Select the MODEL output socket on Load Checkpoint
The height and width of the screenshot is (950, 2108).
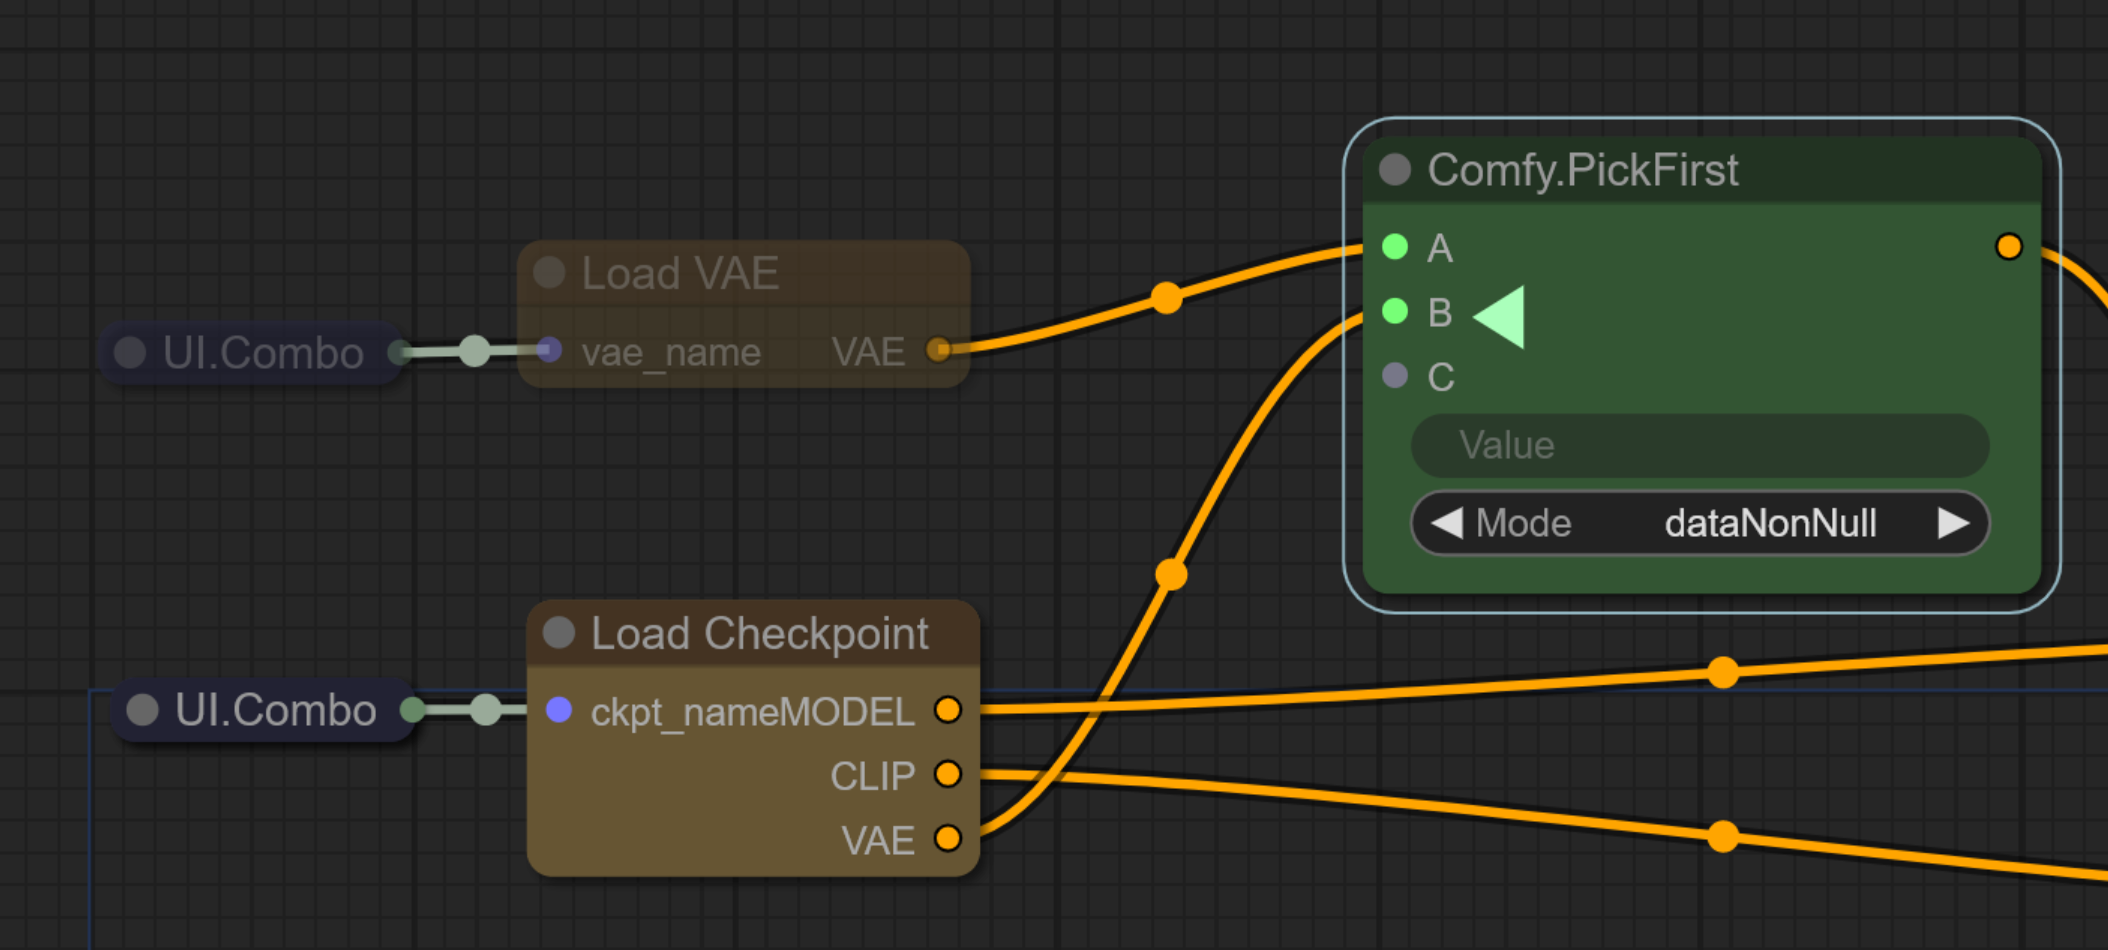coord(948,710)
